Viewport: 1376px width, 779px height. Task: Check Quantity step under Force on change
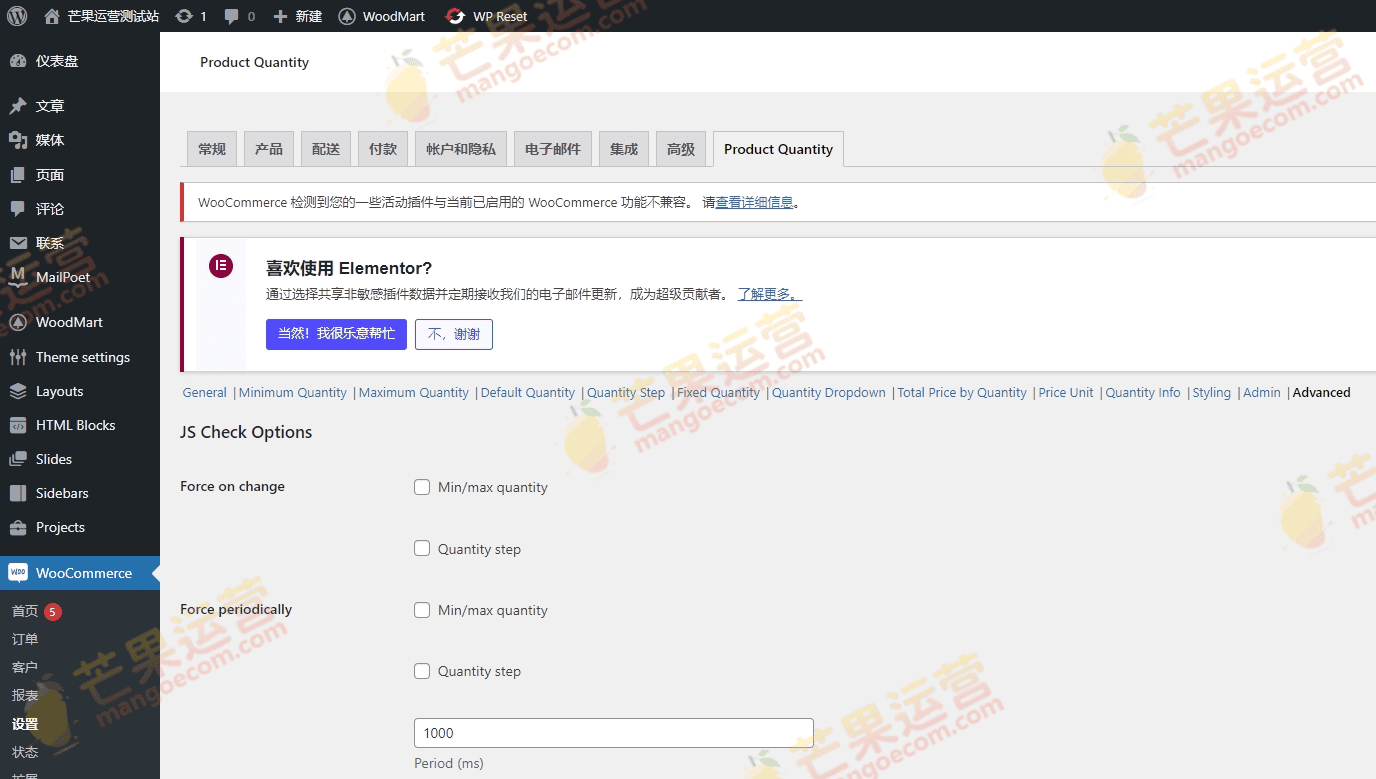click(422, 548)
